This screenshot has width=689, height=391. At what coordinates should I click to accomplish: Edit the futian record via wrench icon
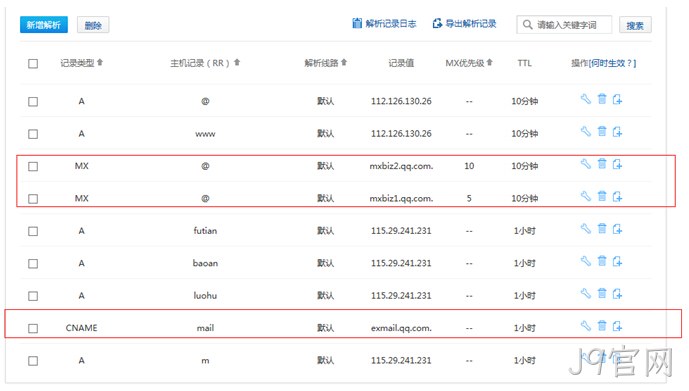[x=586, y=228]
